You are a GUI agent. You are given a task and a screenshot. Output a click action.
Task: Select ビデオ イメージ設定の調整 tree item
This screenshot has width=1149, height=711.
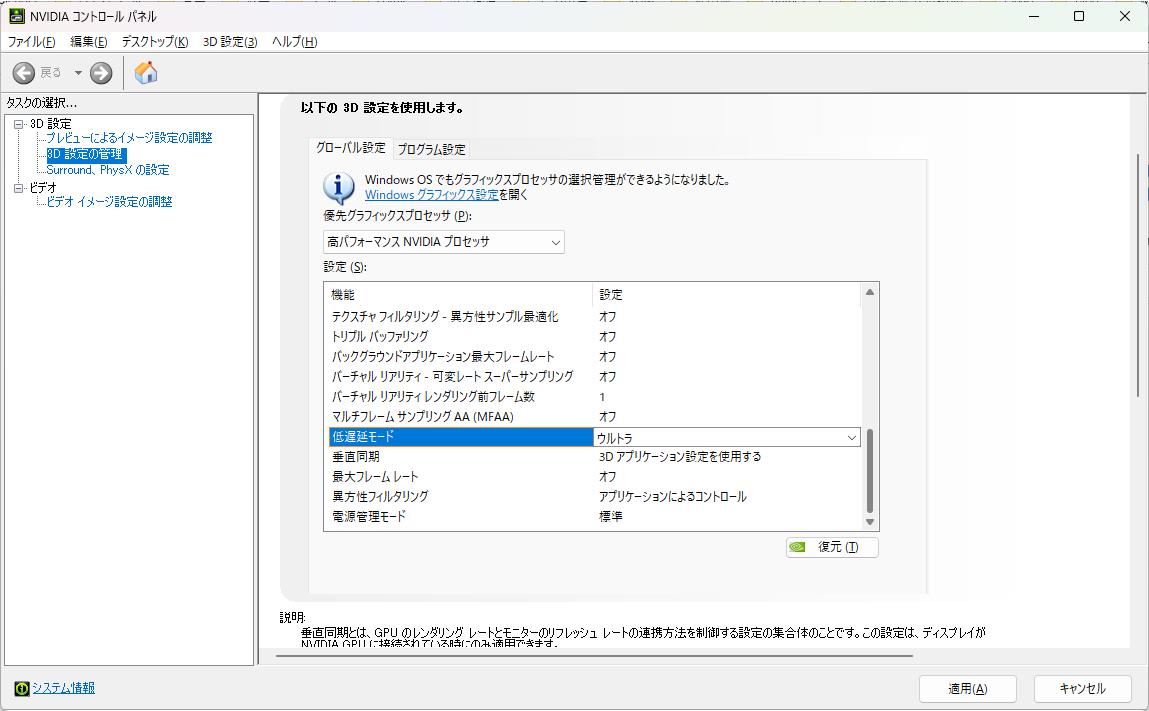coord(109,202)
